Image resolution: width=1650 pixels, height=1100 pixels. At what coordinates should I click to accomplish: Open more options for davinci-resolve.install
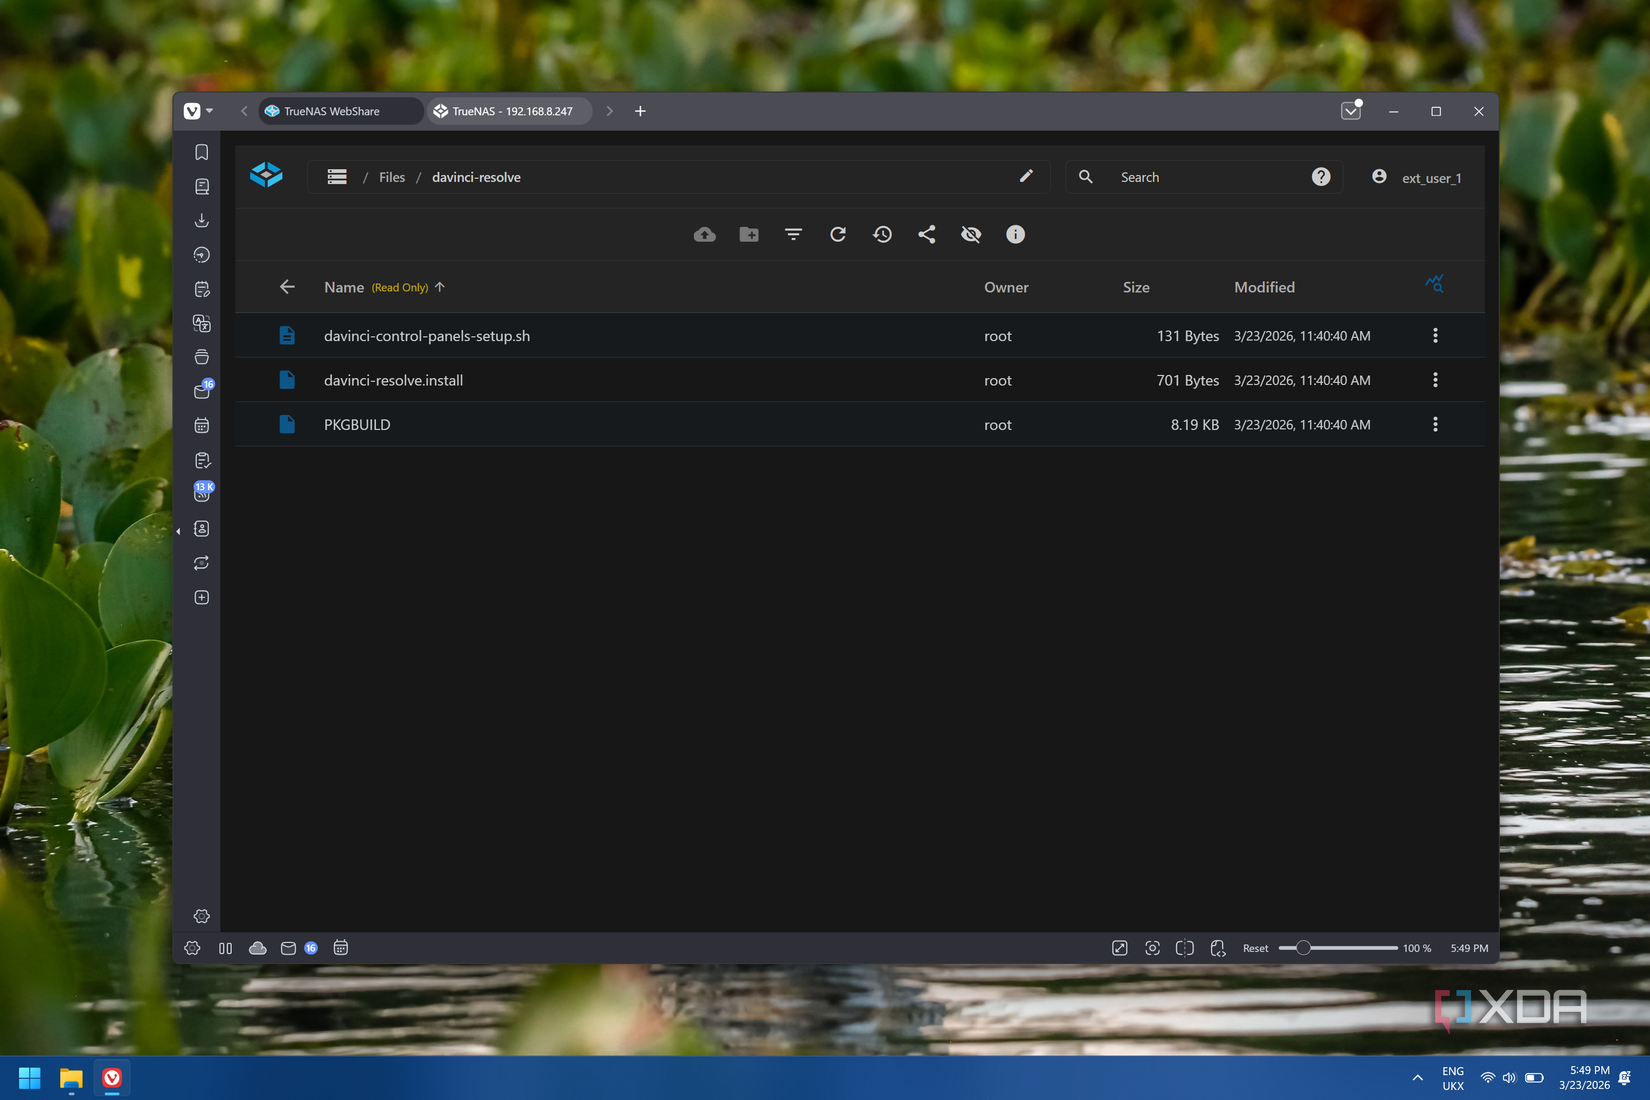(x=1435, y=380)
